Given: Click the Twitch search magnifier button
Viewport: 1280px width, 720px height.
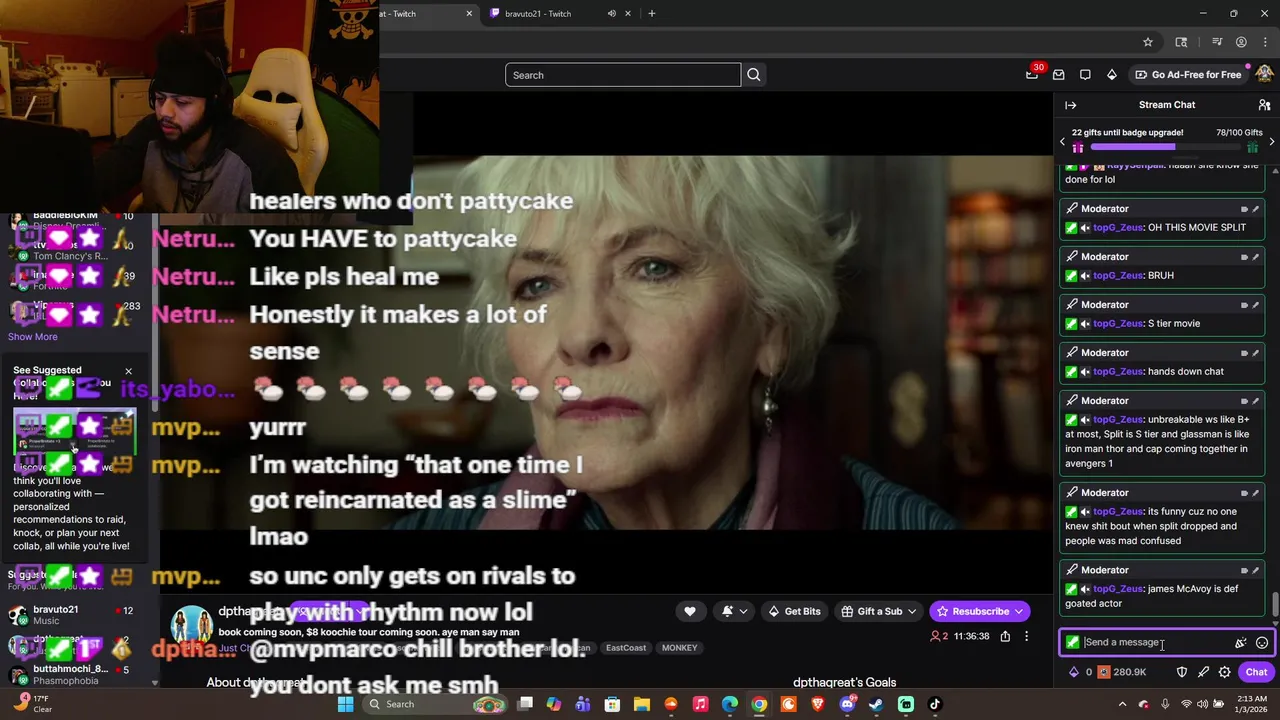Looking at the screenshot, I should point(754,75).
